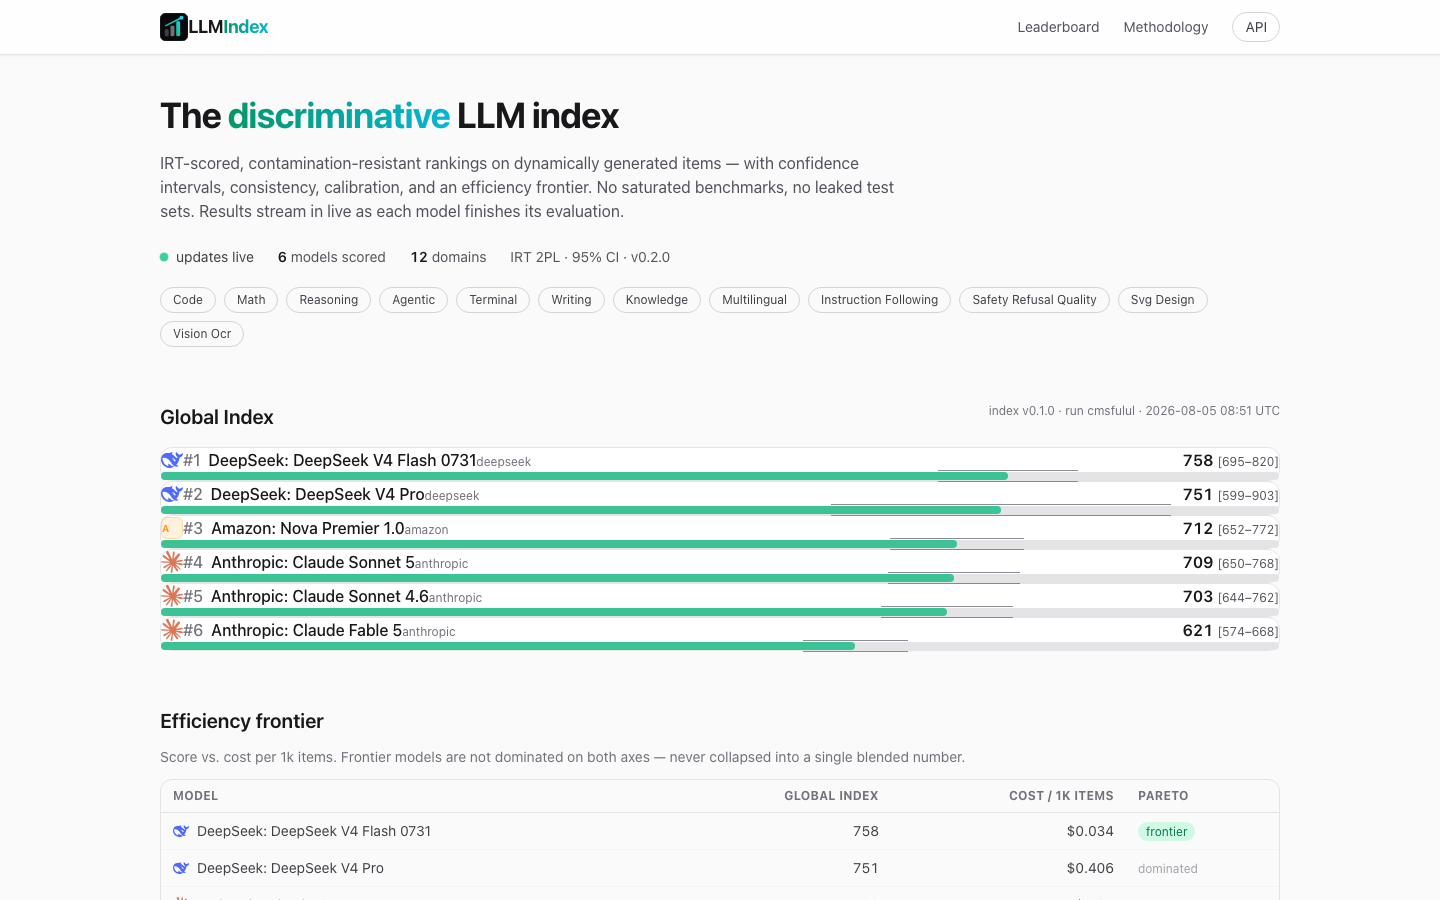Click the GLOBAL INDEX column header

[831, 796]
